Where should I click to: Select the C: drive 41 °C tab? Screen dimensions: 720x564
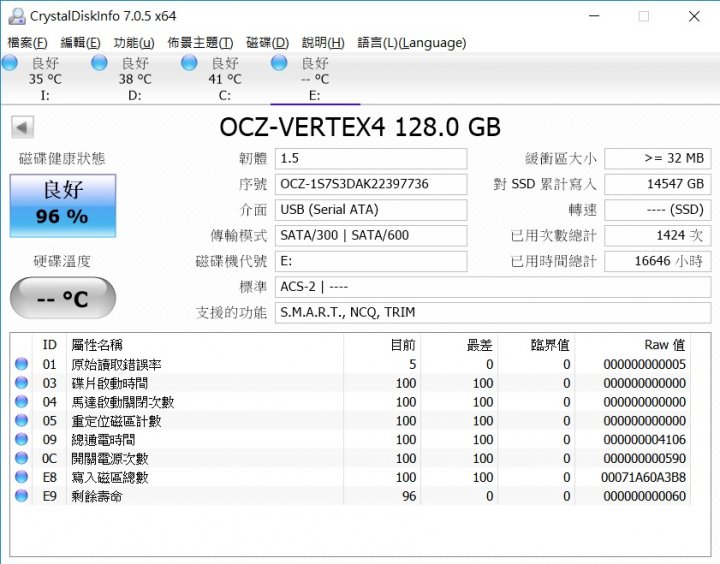(x=225, y=79)
